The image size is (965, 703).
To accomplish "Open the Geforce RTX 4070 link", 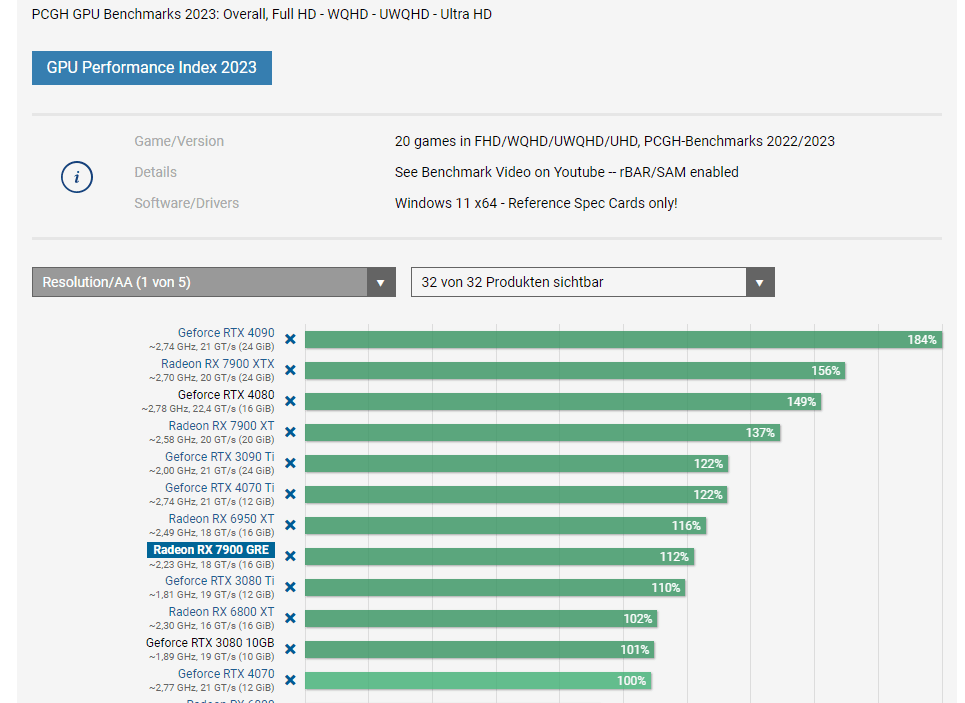I will tap(226, 673).
